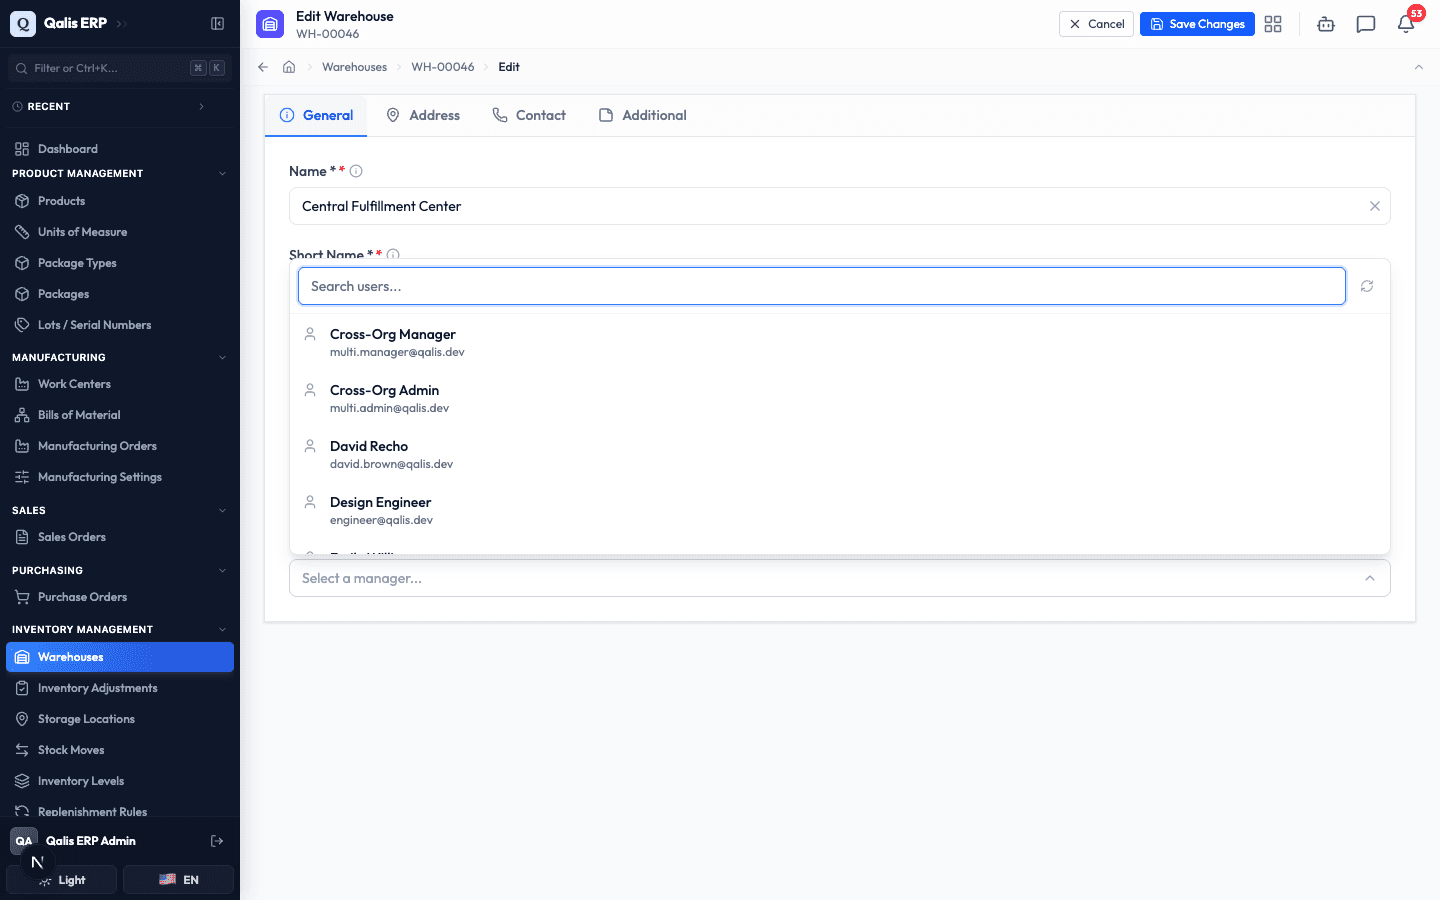Image resolution: width=1440 pixels, height=900 pixels.
Task: Expand the Recent section
Action: click(x=201, y=106)
